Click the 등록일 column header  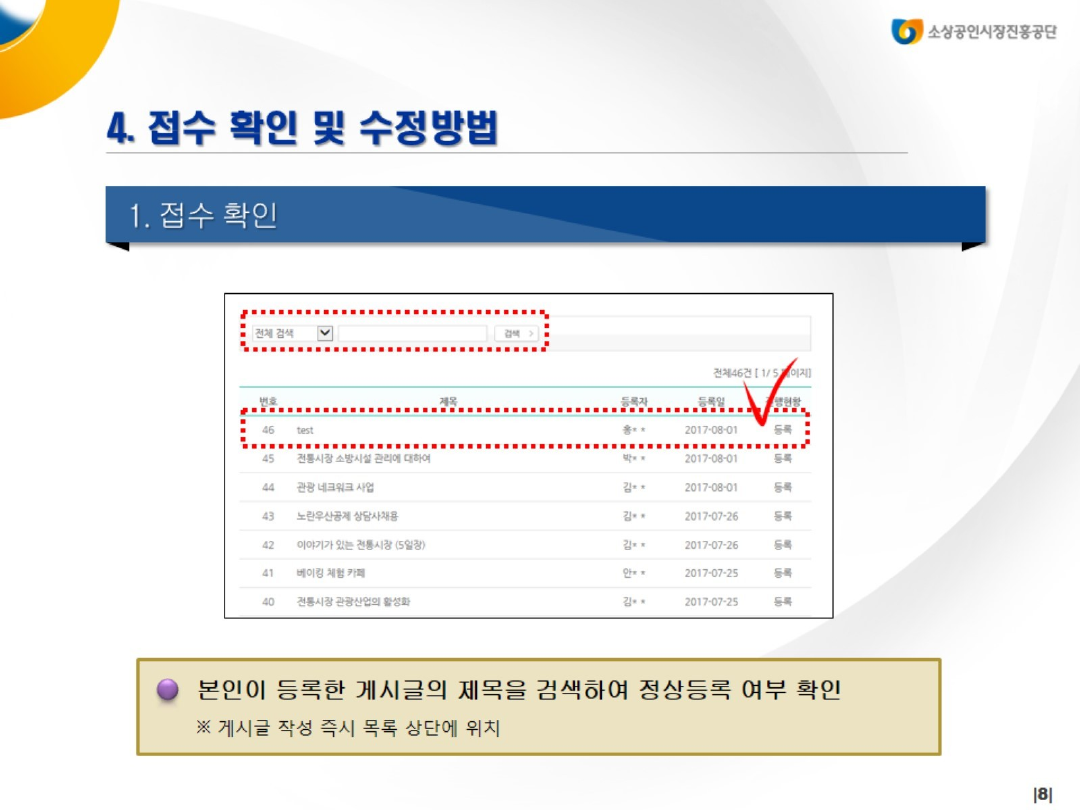click(x=711, y=402)
